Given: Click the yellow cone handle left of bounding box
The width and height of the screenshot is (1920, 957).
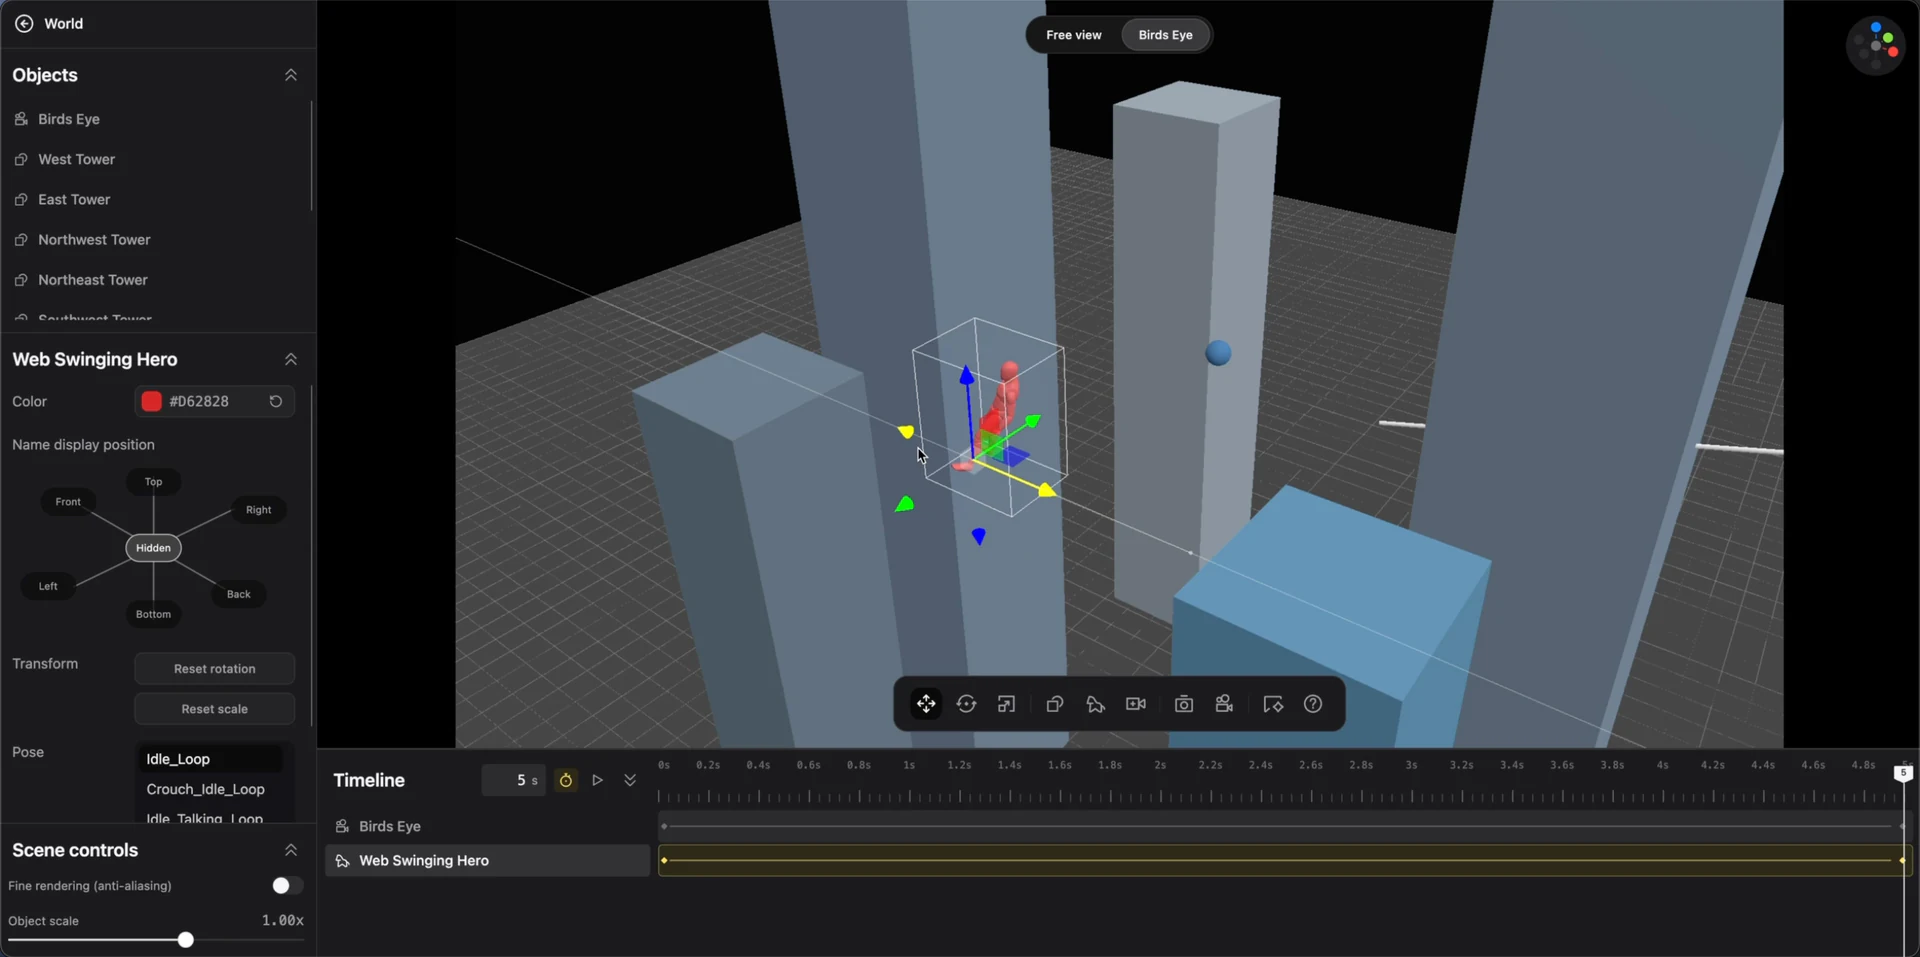Looking at the screenshot, I should coord(906,432).
